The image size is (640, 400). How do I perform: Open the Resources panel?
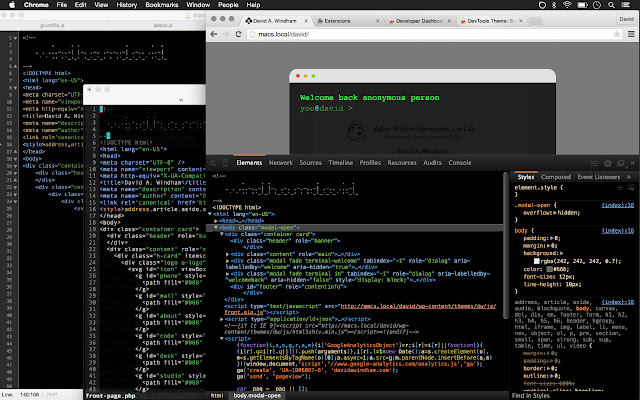click(x=402, y=163)
